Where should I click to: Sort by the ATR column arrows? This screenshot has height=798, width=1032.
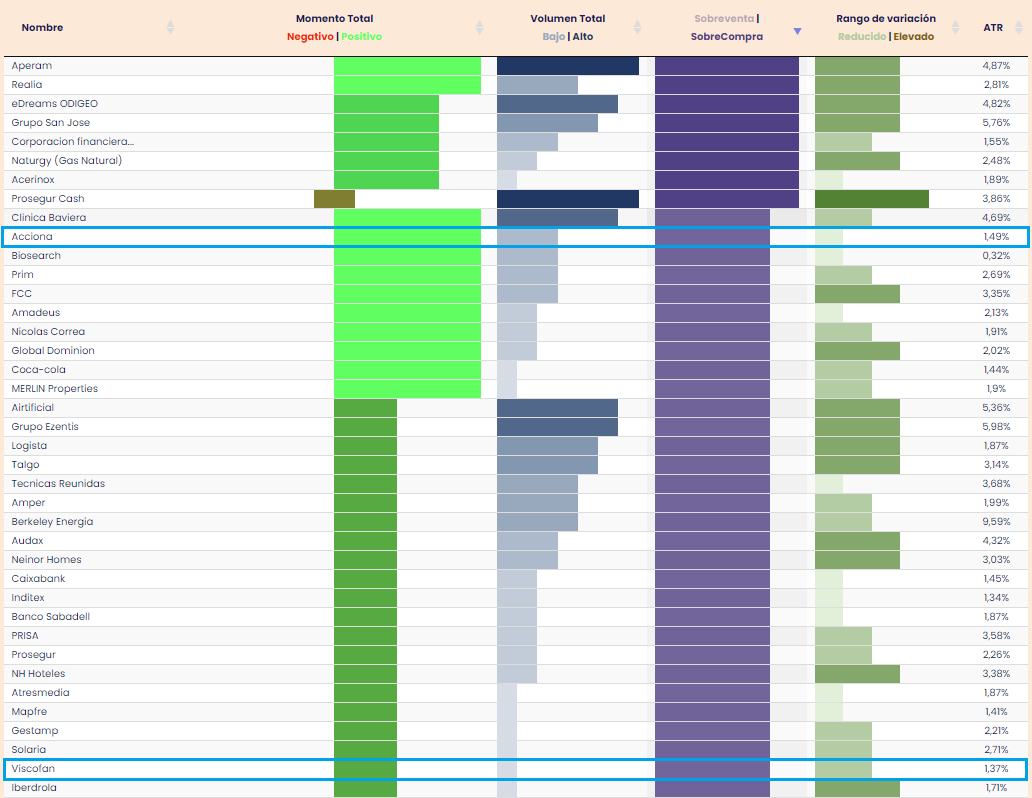coord(1019,28)
